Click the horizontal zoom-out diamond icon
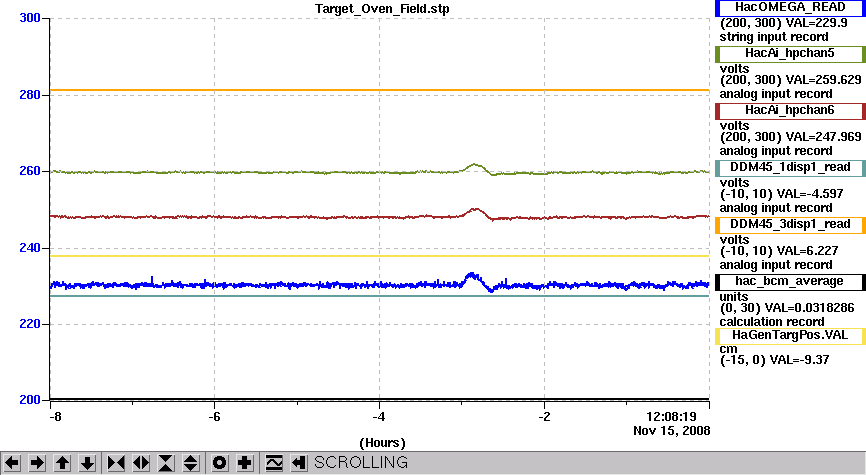866x475 pixels. (x=141, y=462)
